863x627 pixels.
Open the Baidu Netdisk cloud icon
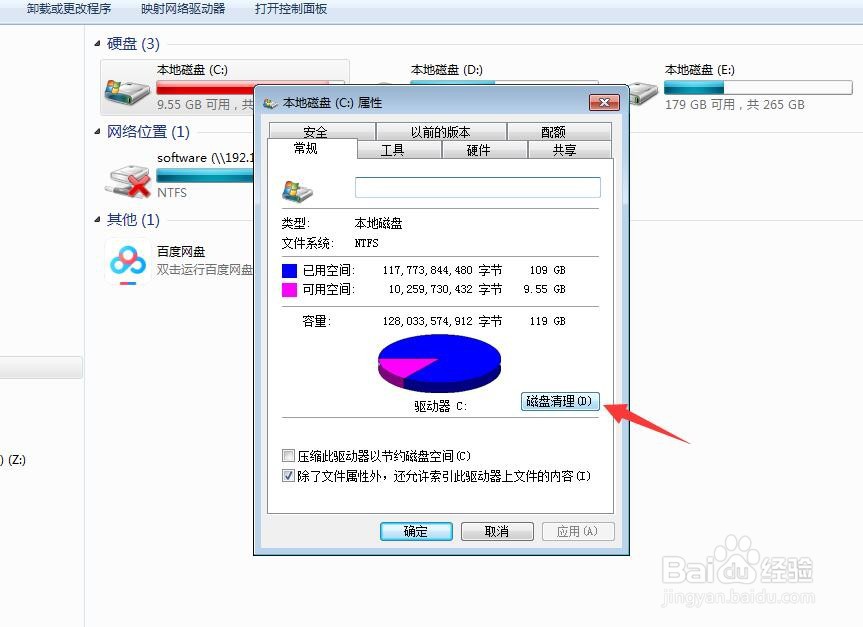128,261
